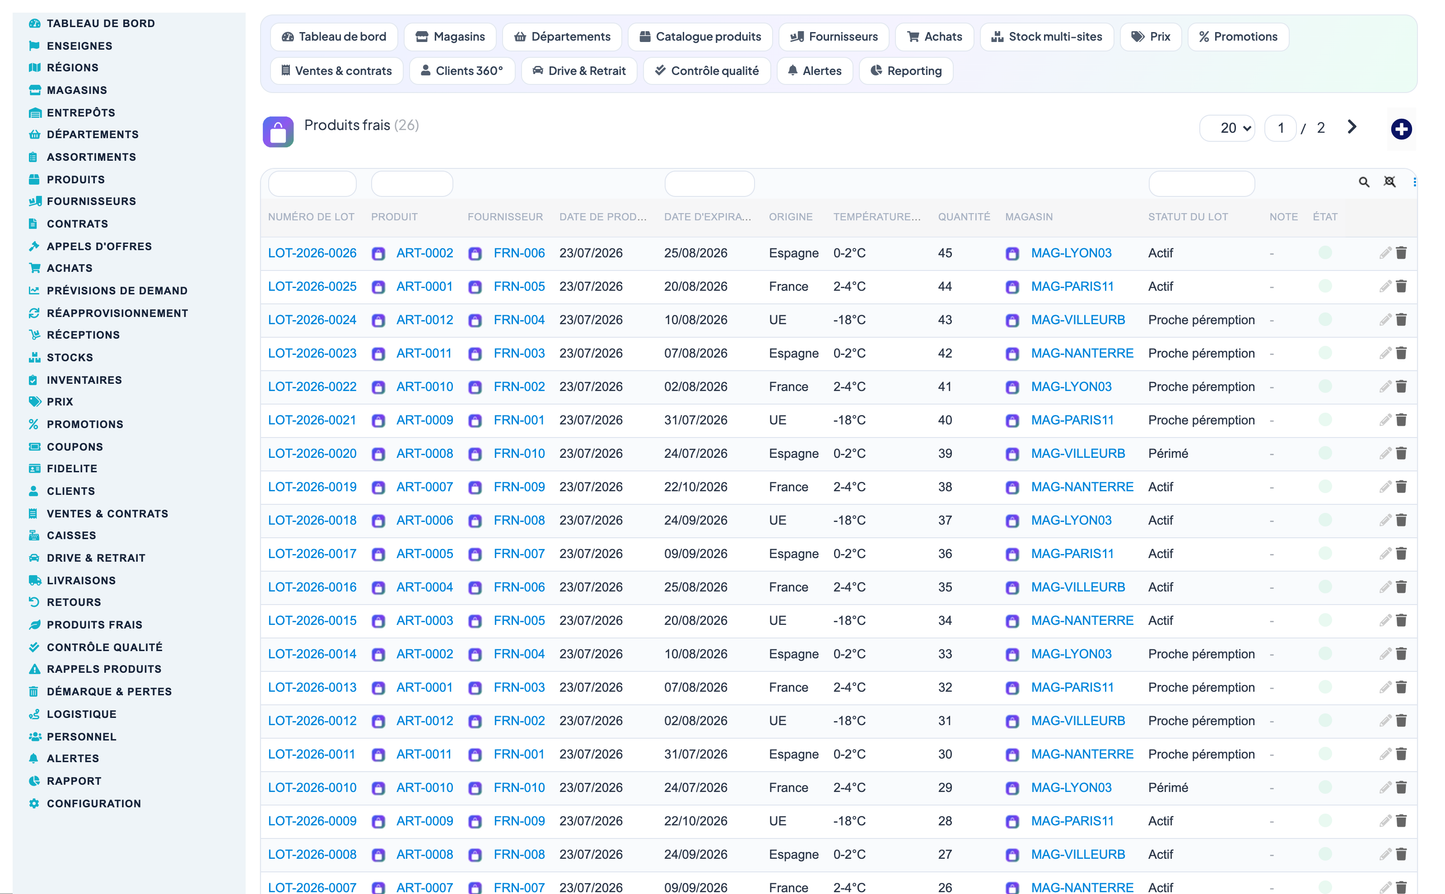Screen dimensions: 1445x894
Task: Delete lot LOT-2026-0026 with trash icon
Action: point(1401,253)
